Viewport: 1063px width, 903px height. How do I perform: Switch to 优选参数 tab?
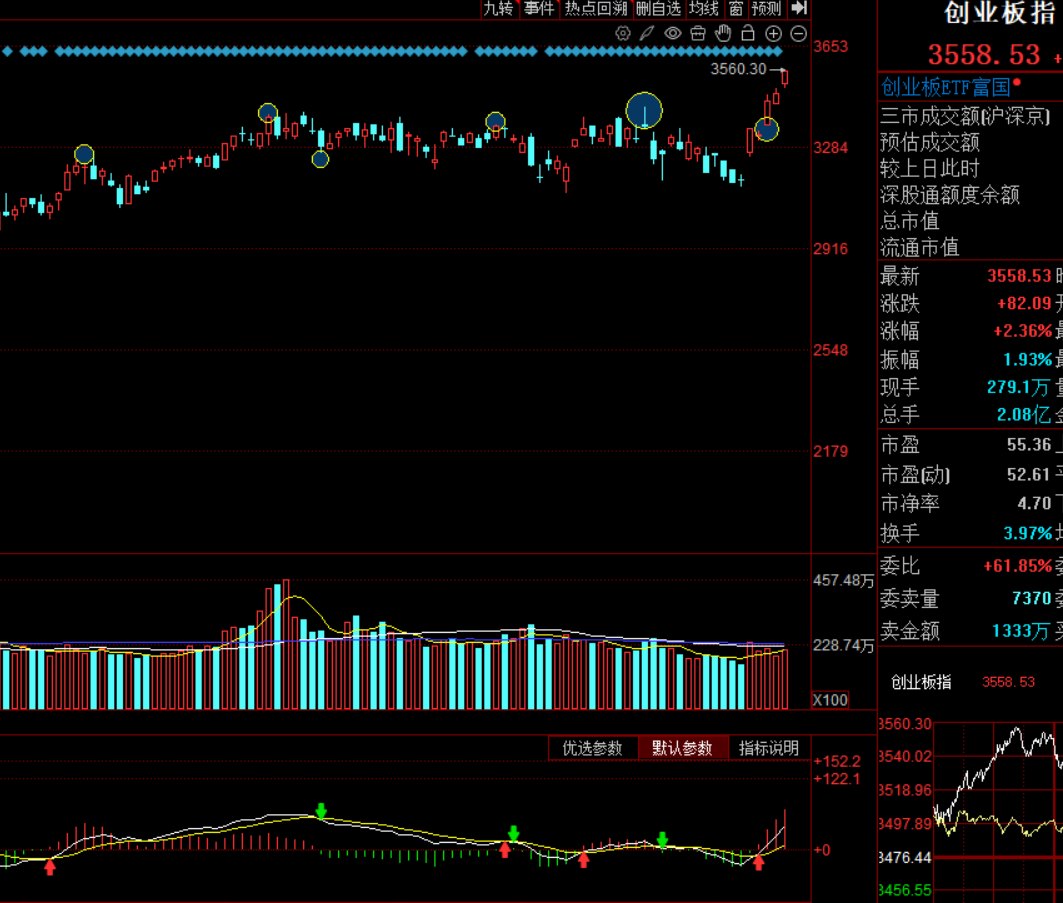click(593, 748)
